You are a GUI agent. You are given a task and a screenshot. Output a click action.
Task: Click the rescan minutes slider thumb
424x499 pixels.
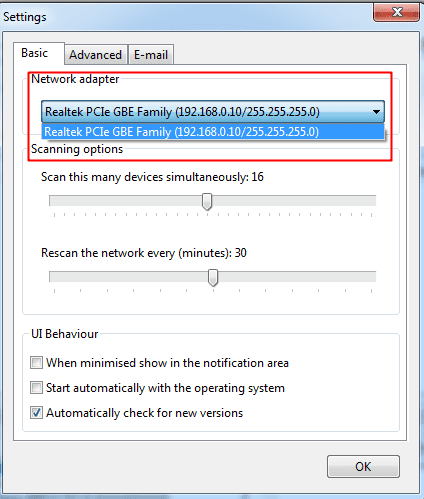(213, 278)
